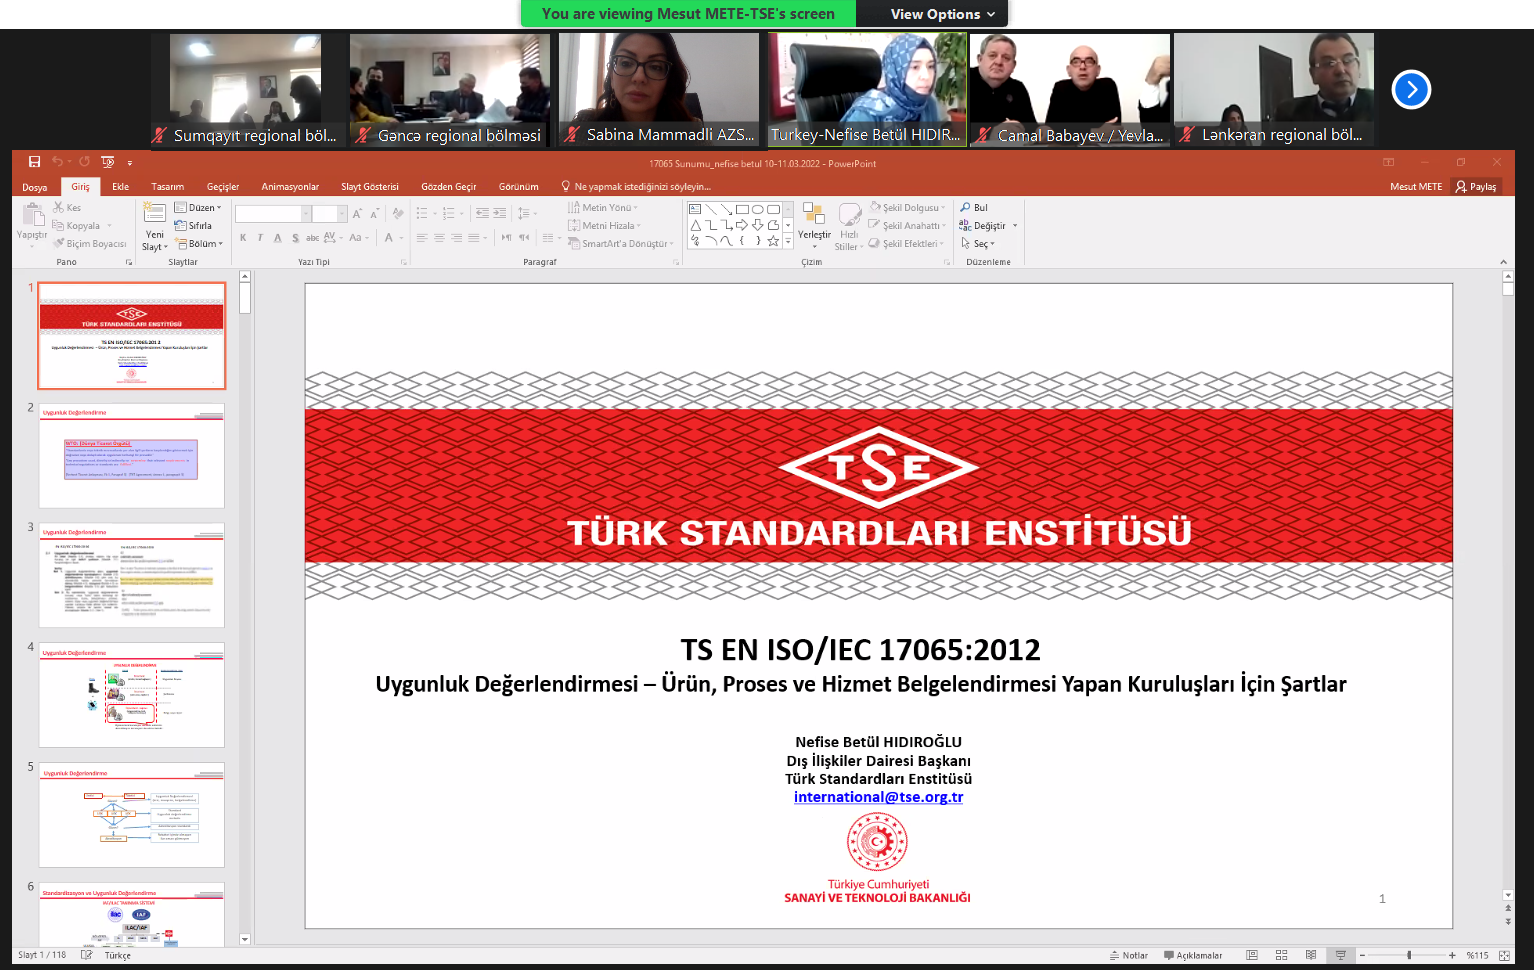Switch to the Tasarım ribbon tab

(168, 187)
